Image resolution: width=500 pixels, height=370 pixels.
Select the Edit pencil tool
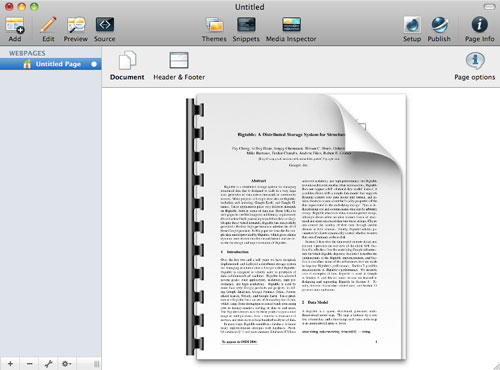(48, 29)
